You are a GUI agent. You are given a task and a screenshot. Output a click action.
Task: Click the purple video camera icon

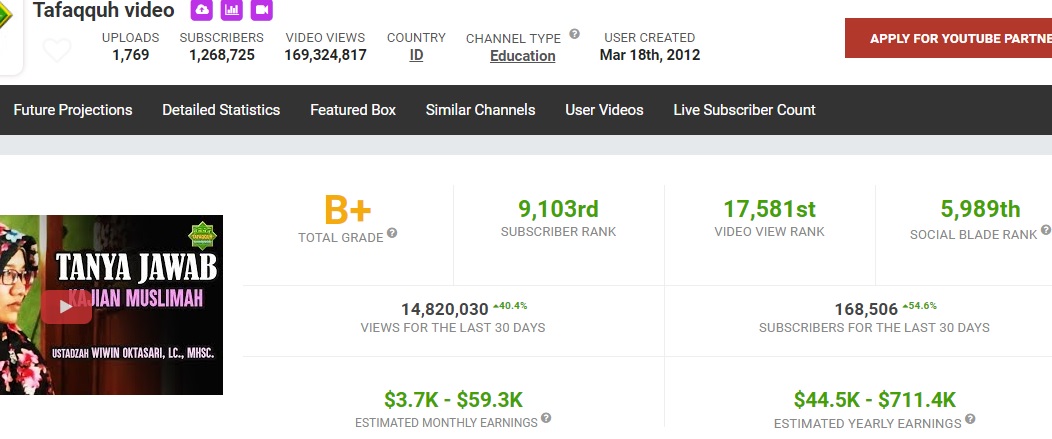(x=262, y=9)
